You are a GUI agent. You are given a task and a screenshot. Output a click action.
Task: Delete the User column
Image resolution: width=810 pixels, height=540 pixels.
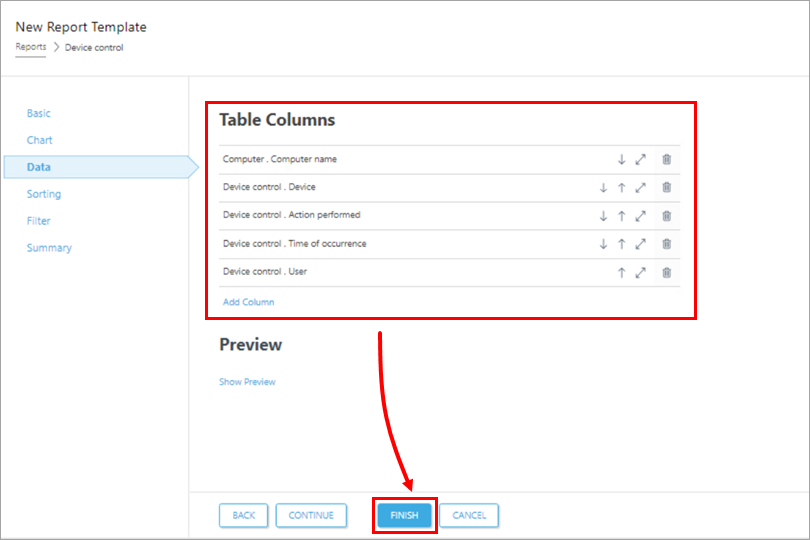667,272
